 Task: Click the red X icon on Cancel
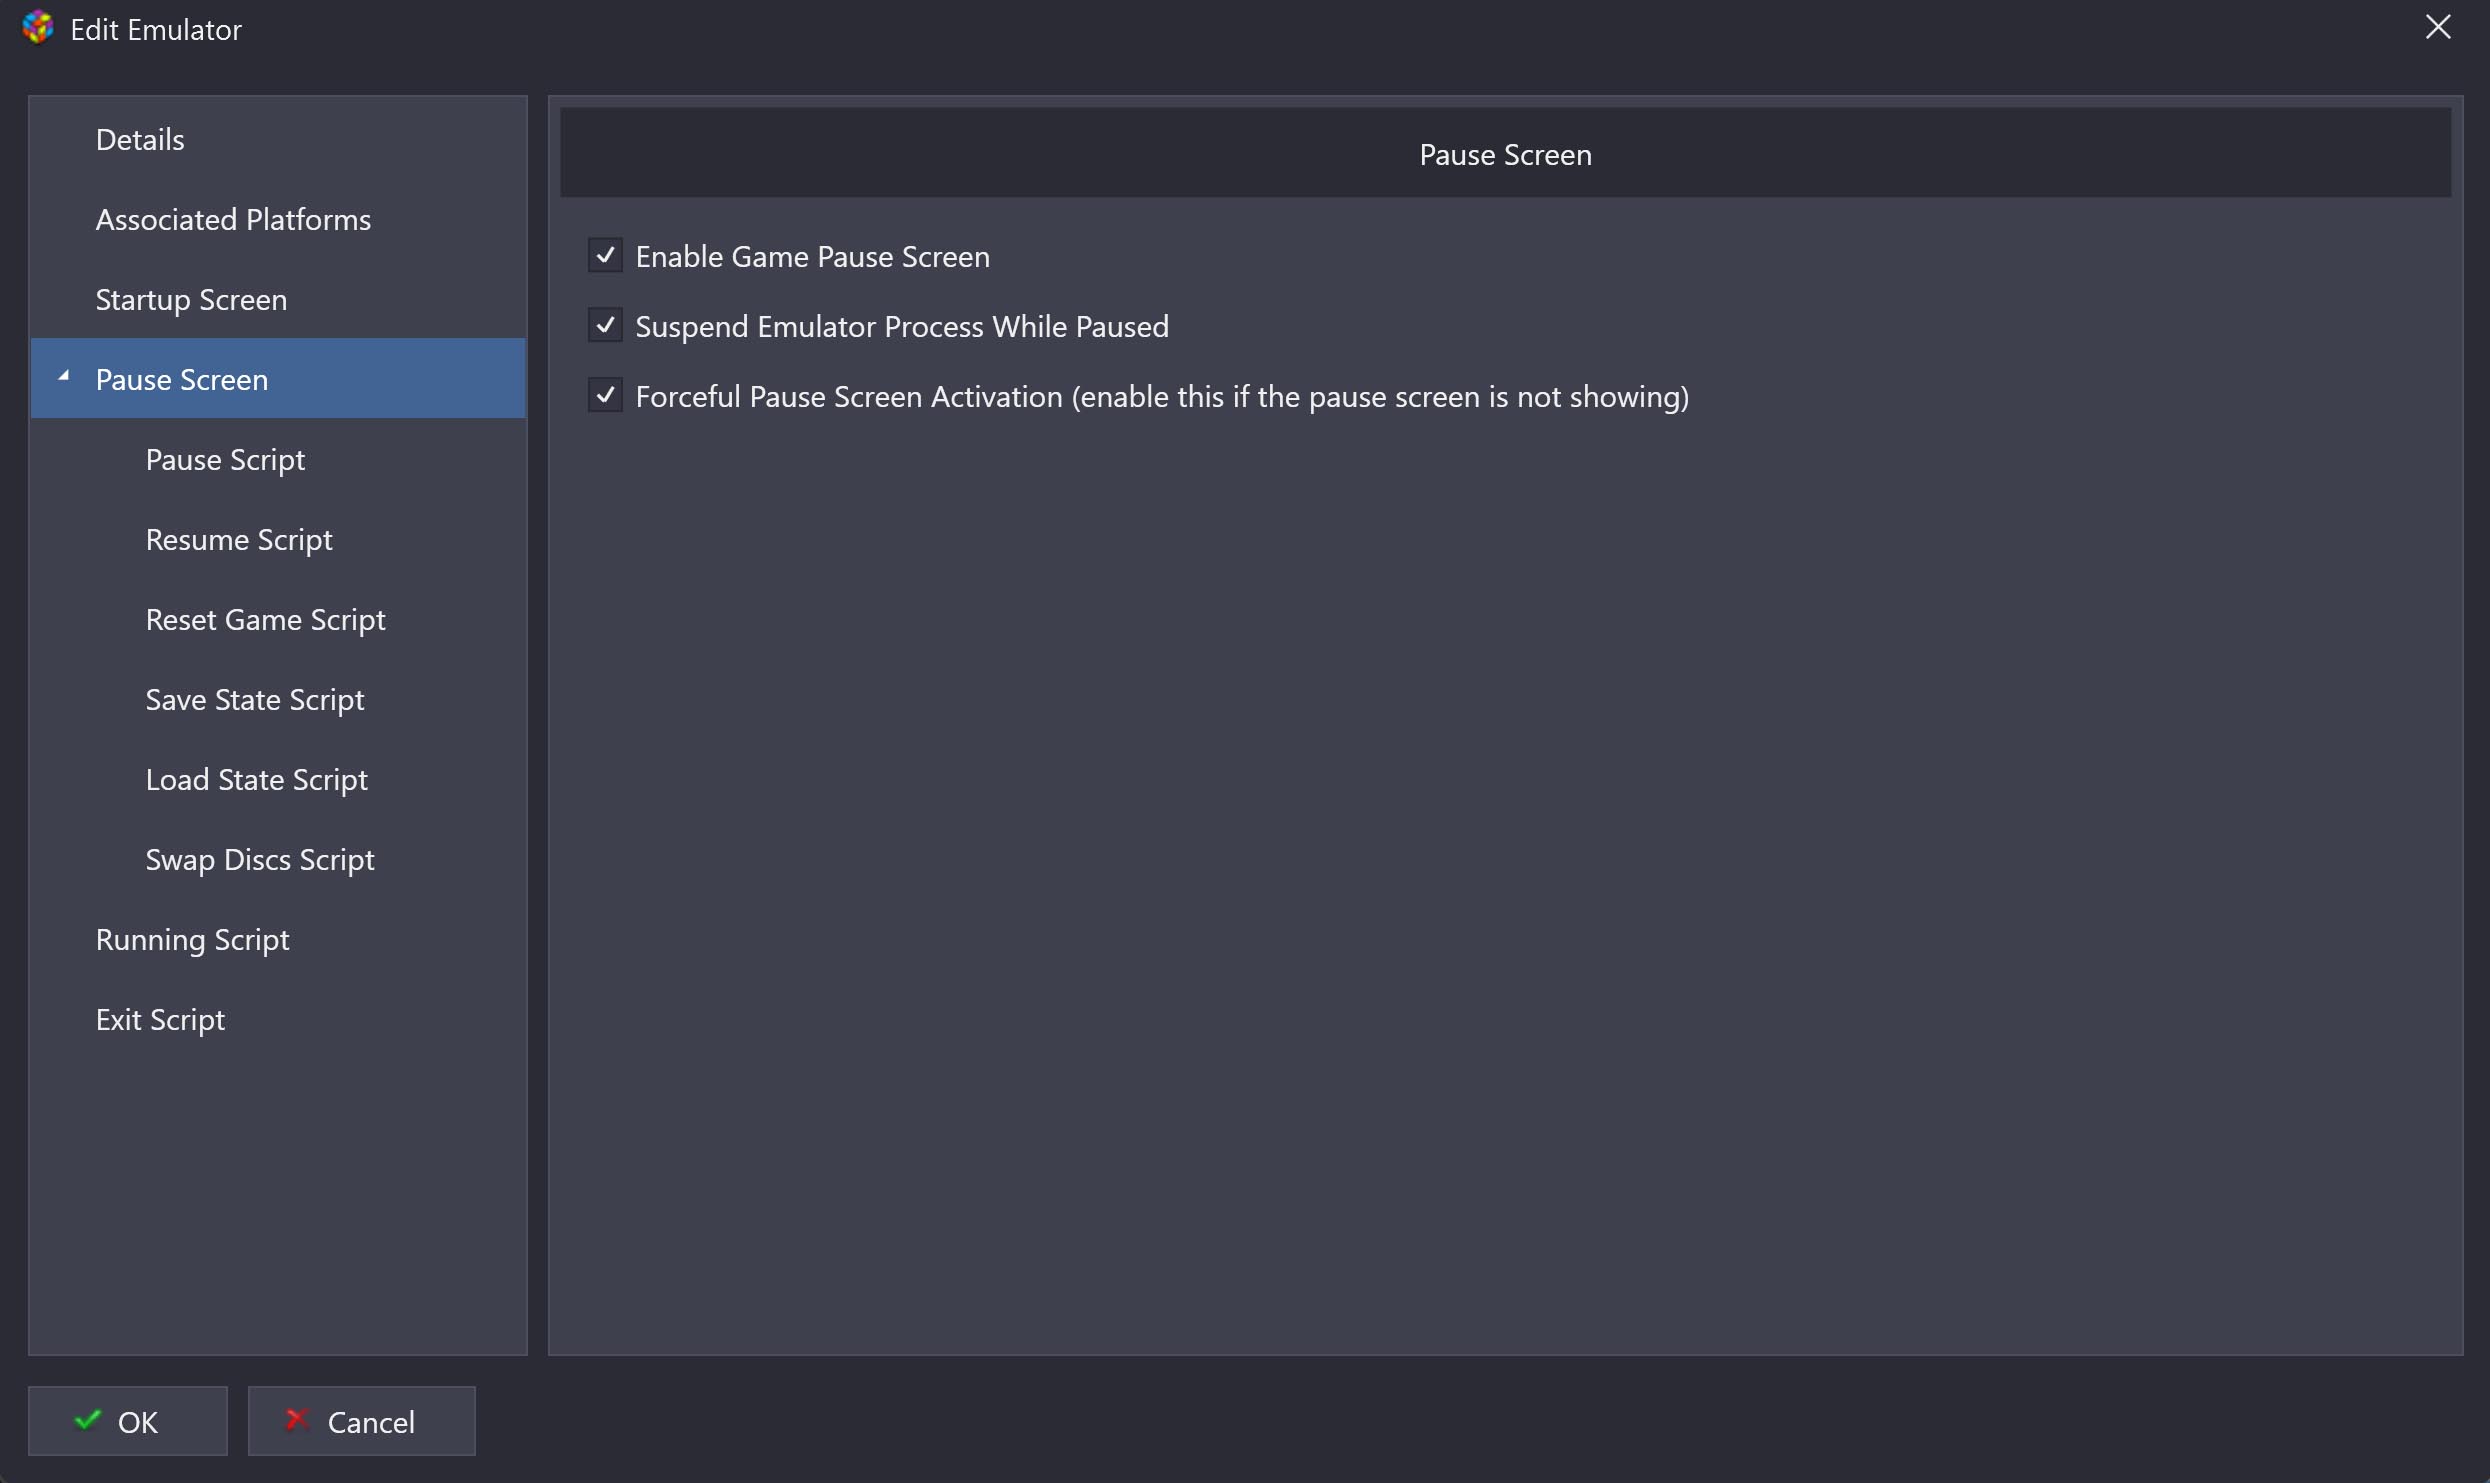(x=297, y=1419)
